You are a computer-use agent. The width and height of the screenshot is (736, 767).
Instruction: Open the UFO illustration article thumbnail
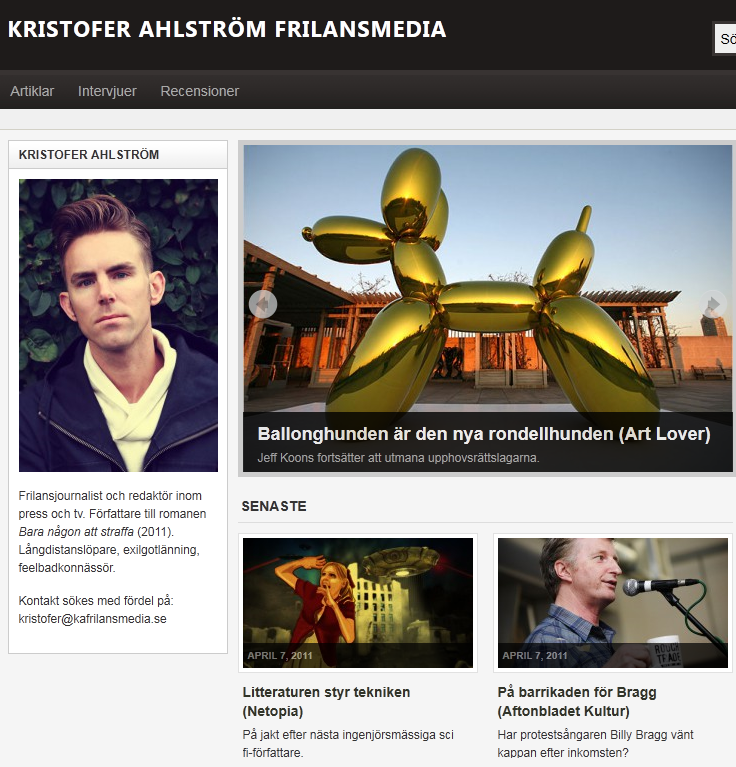click(x=358, y=603)
